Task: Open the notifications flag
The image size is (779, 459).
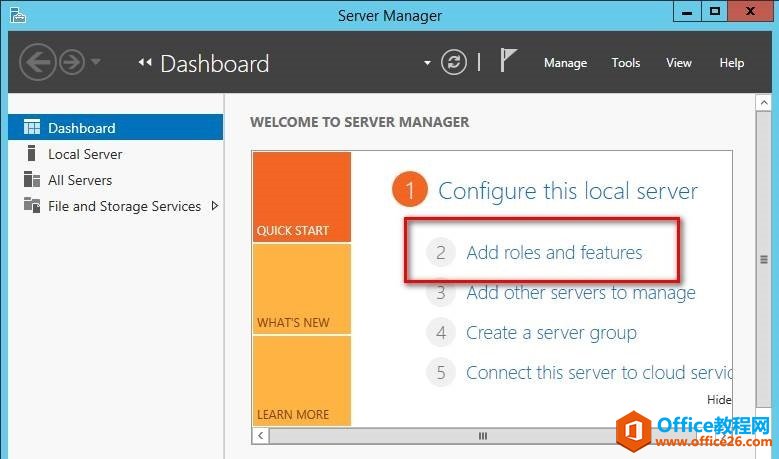Action: tap(508, 62)
